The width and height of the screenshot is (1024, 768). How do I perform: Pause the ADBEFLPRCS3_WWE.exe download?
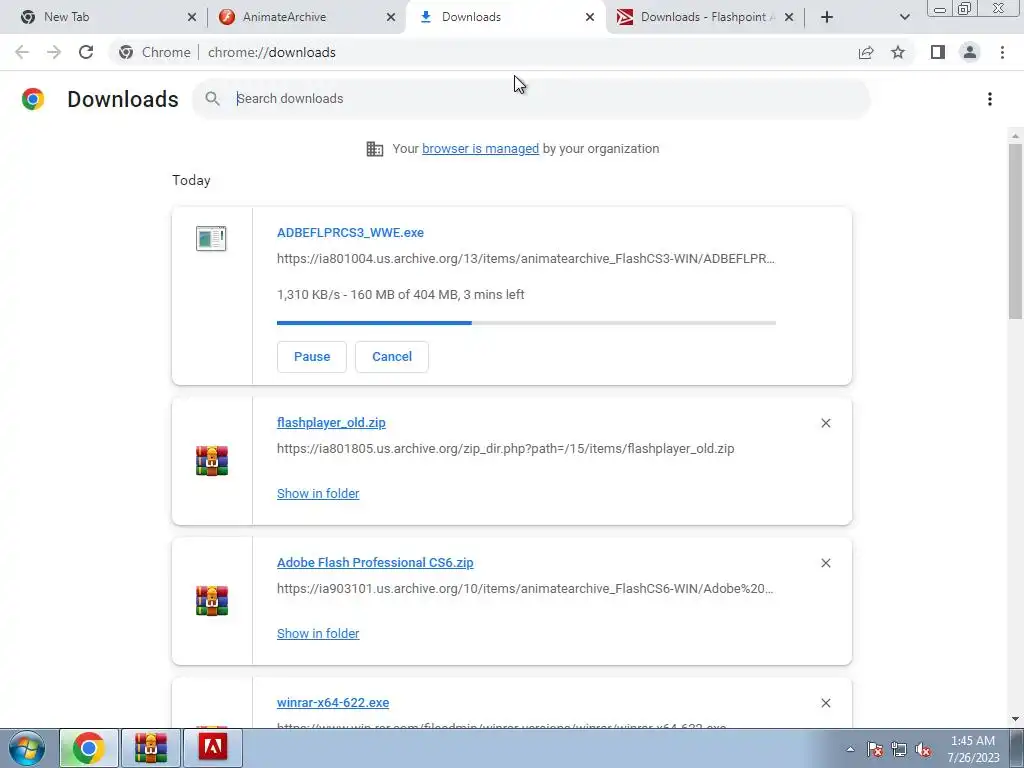(312, 357)
